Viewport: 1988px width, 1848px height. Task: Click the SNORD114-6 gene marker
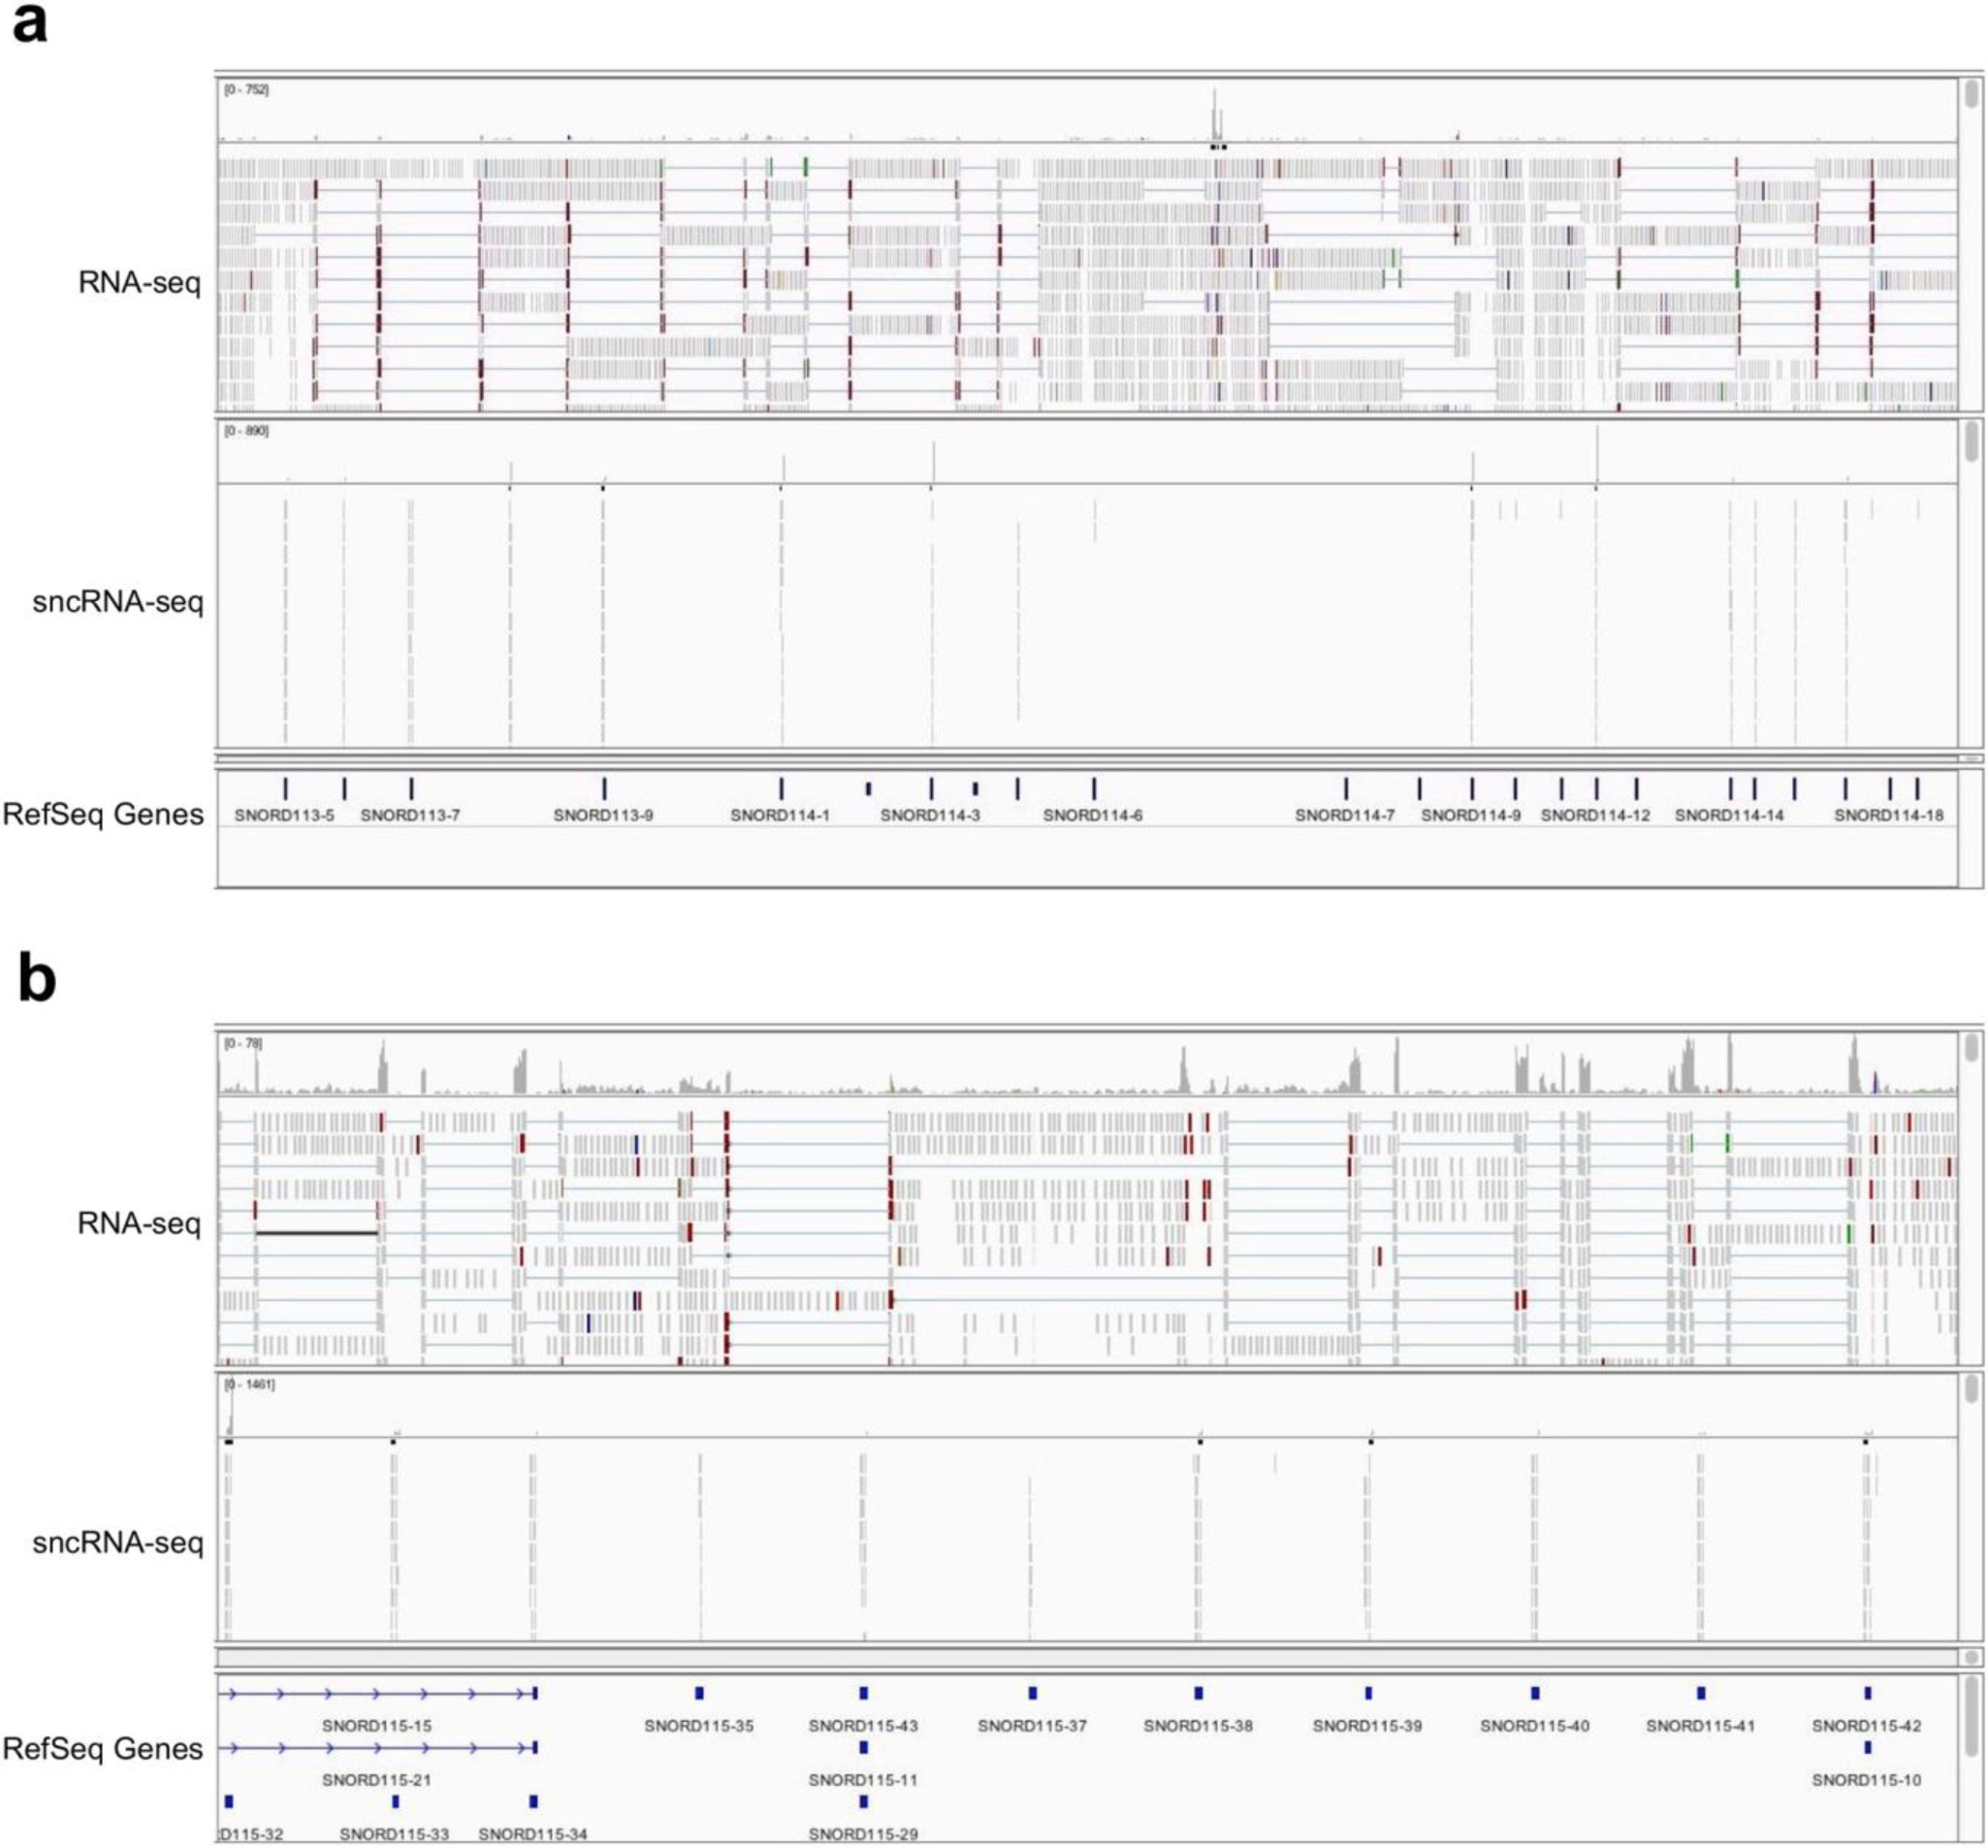click(x=1094, y=789)
